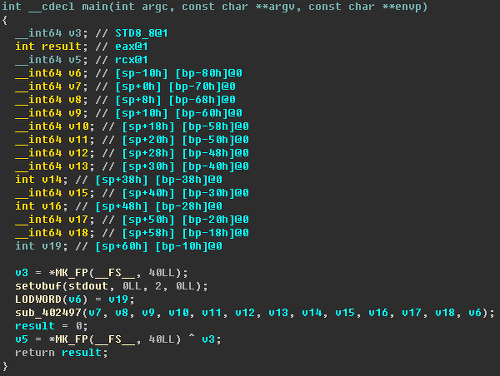Click the rcx@1 comment

point(131,60)
